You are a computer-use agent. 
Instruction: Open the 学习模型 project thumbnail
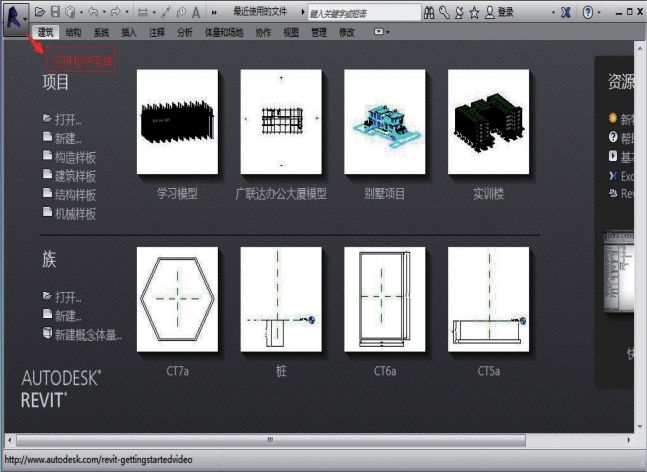coord(177,122)
